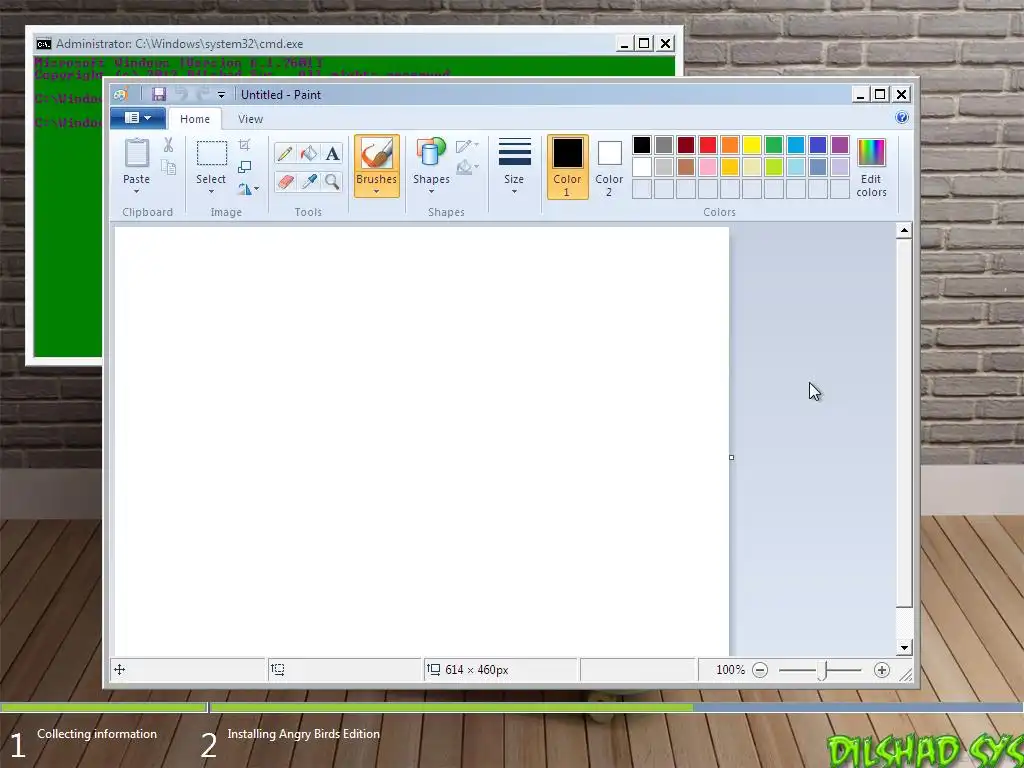Expand the Brushes dropdown arrow
Image resolution: width=1024 pixels, height=768 pixels.
pyautogui.click(x=377, y=191)
